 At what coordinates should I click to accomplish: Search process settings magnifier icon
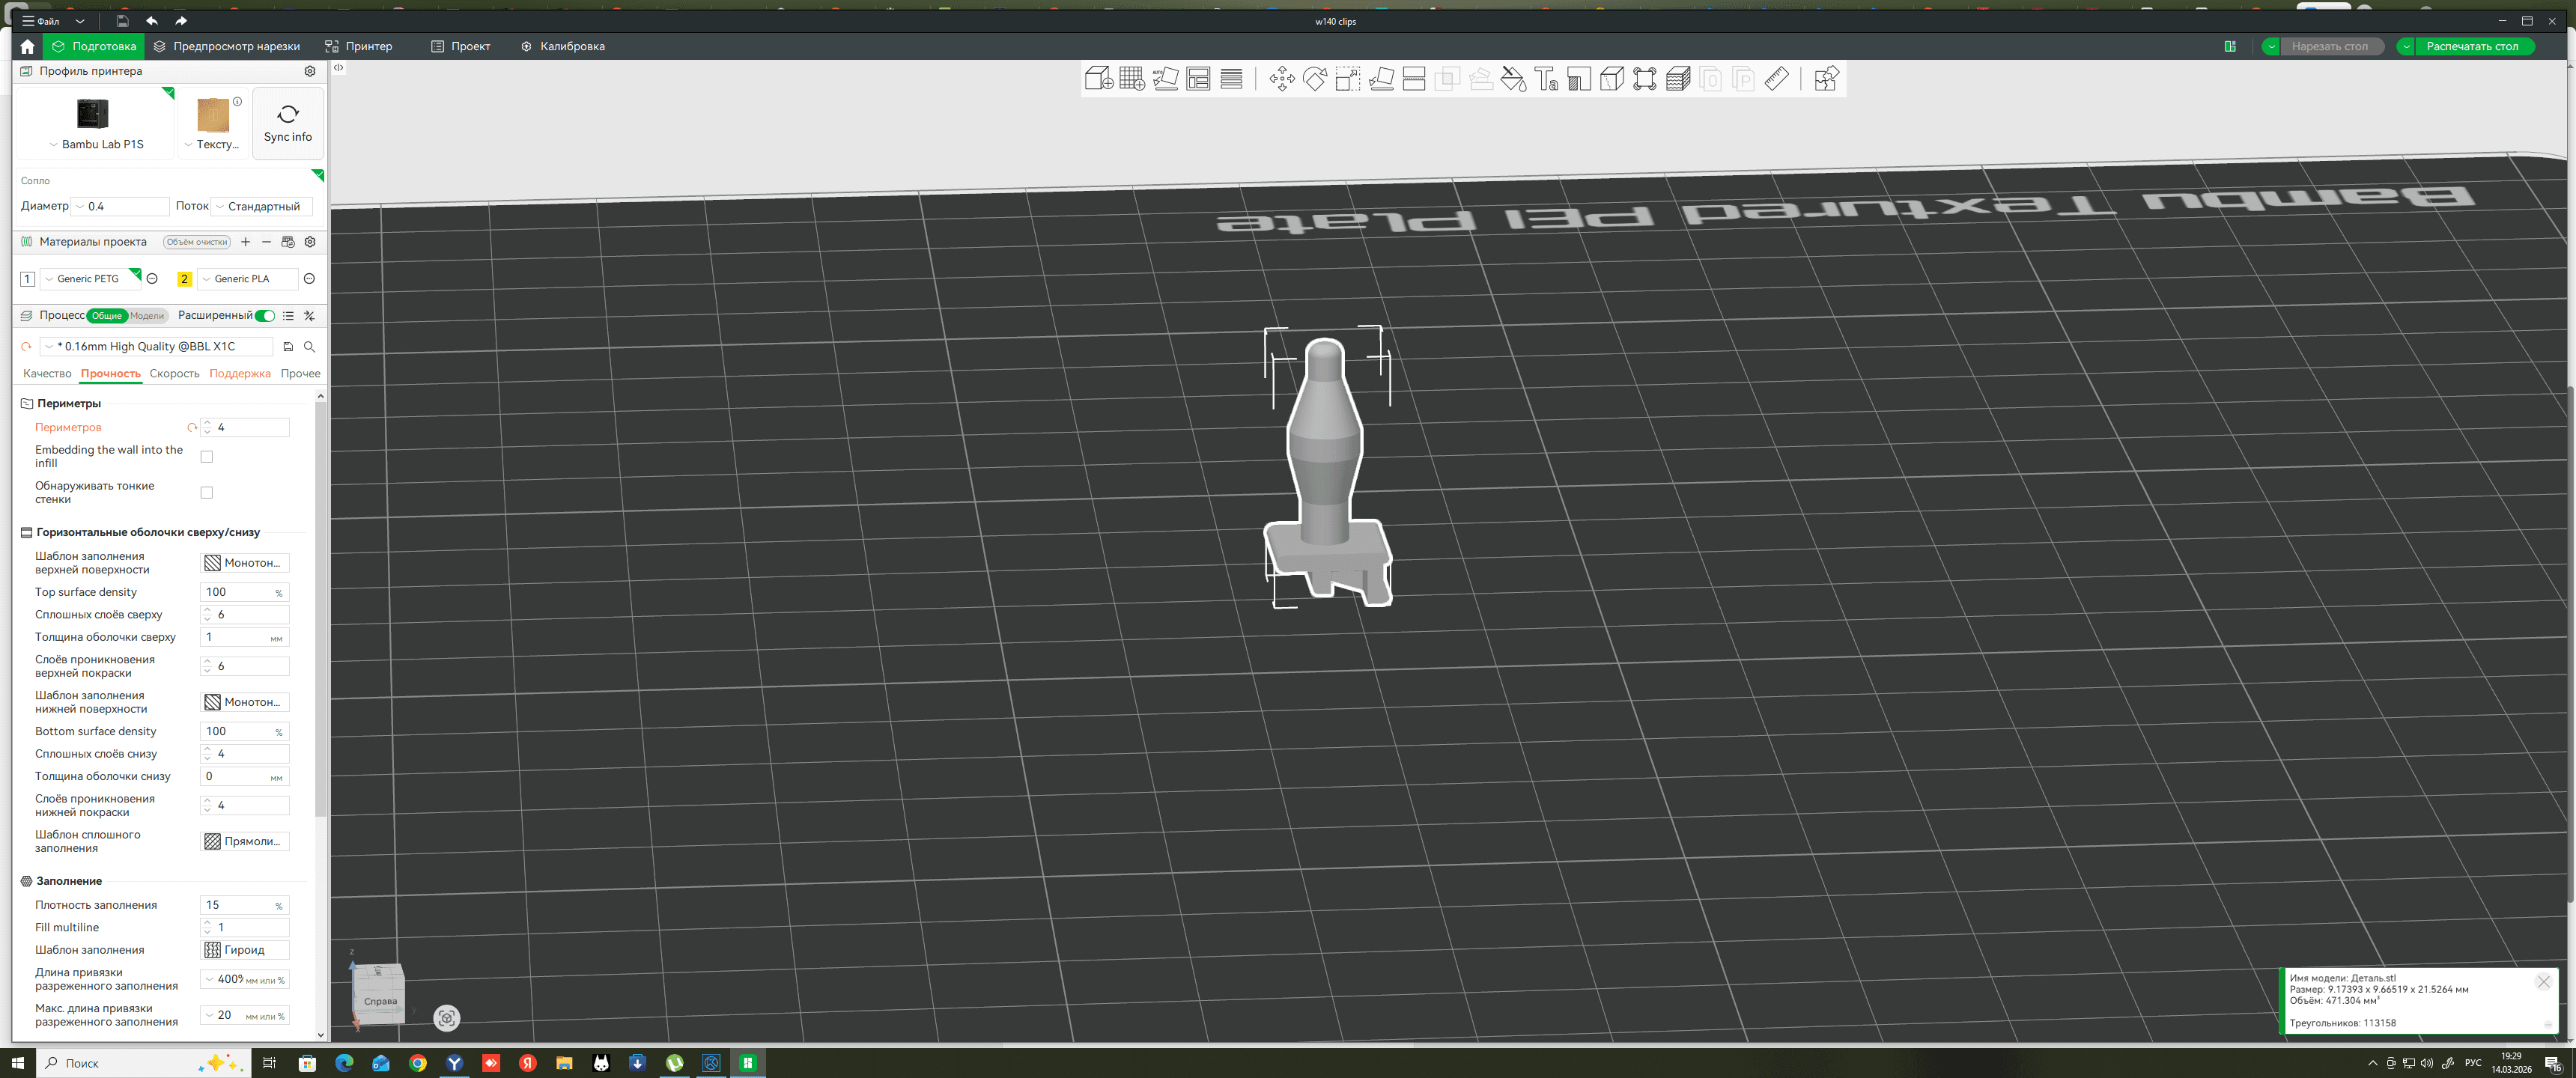pos(309,347)
